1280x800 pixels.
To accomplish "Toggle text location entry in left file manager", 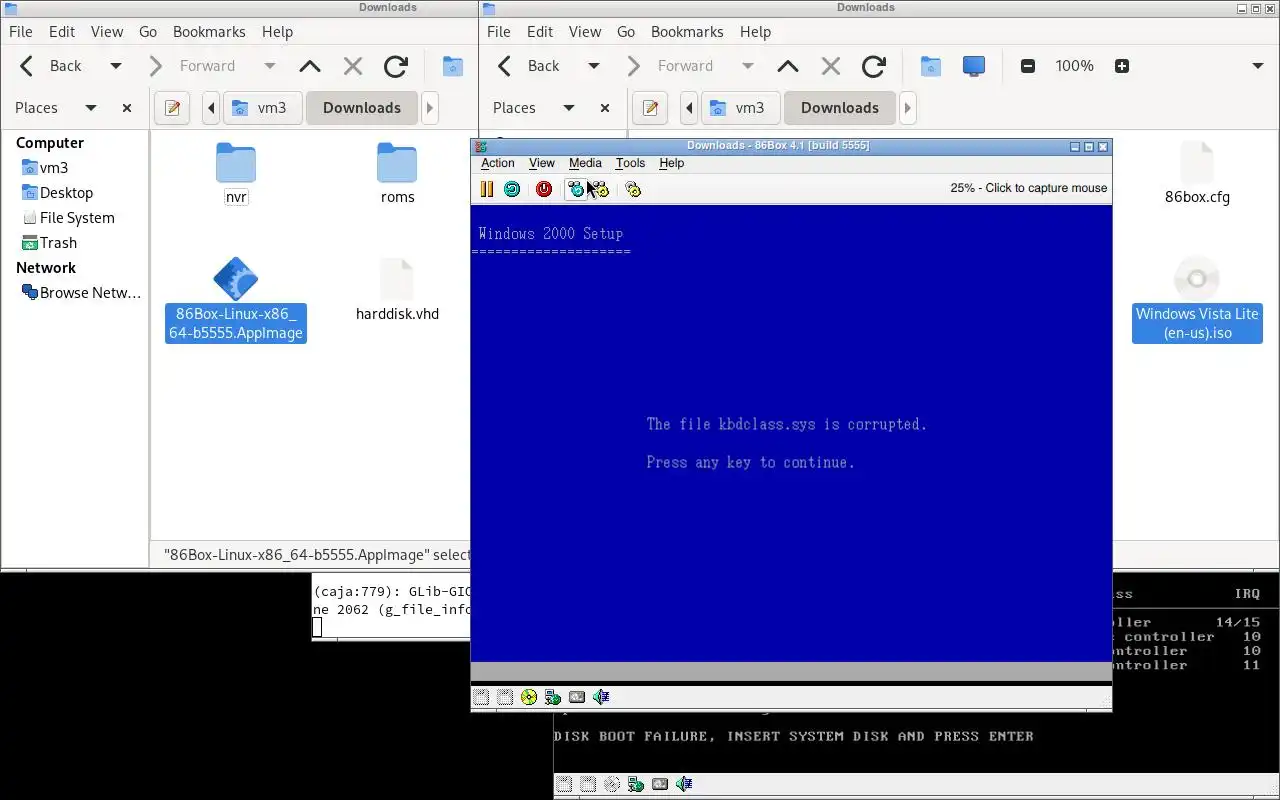I will click(172, 108).
